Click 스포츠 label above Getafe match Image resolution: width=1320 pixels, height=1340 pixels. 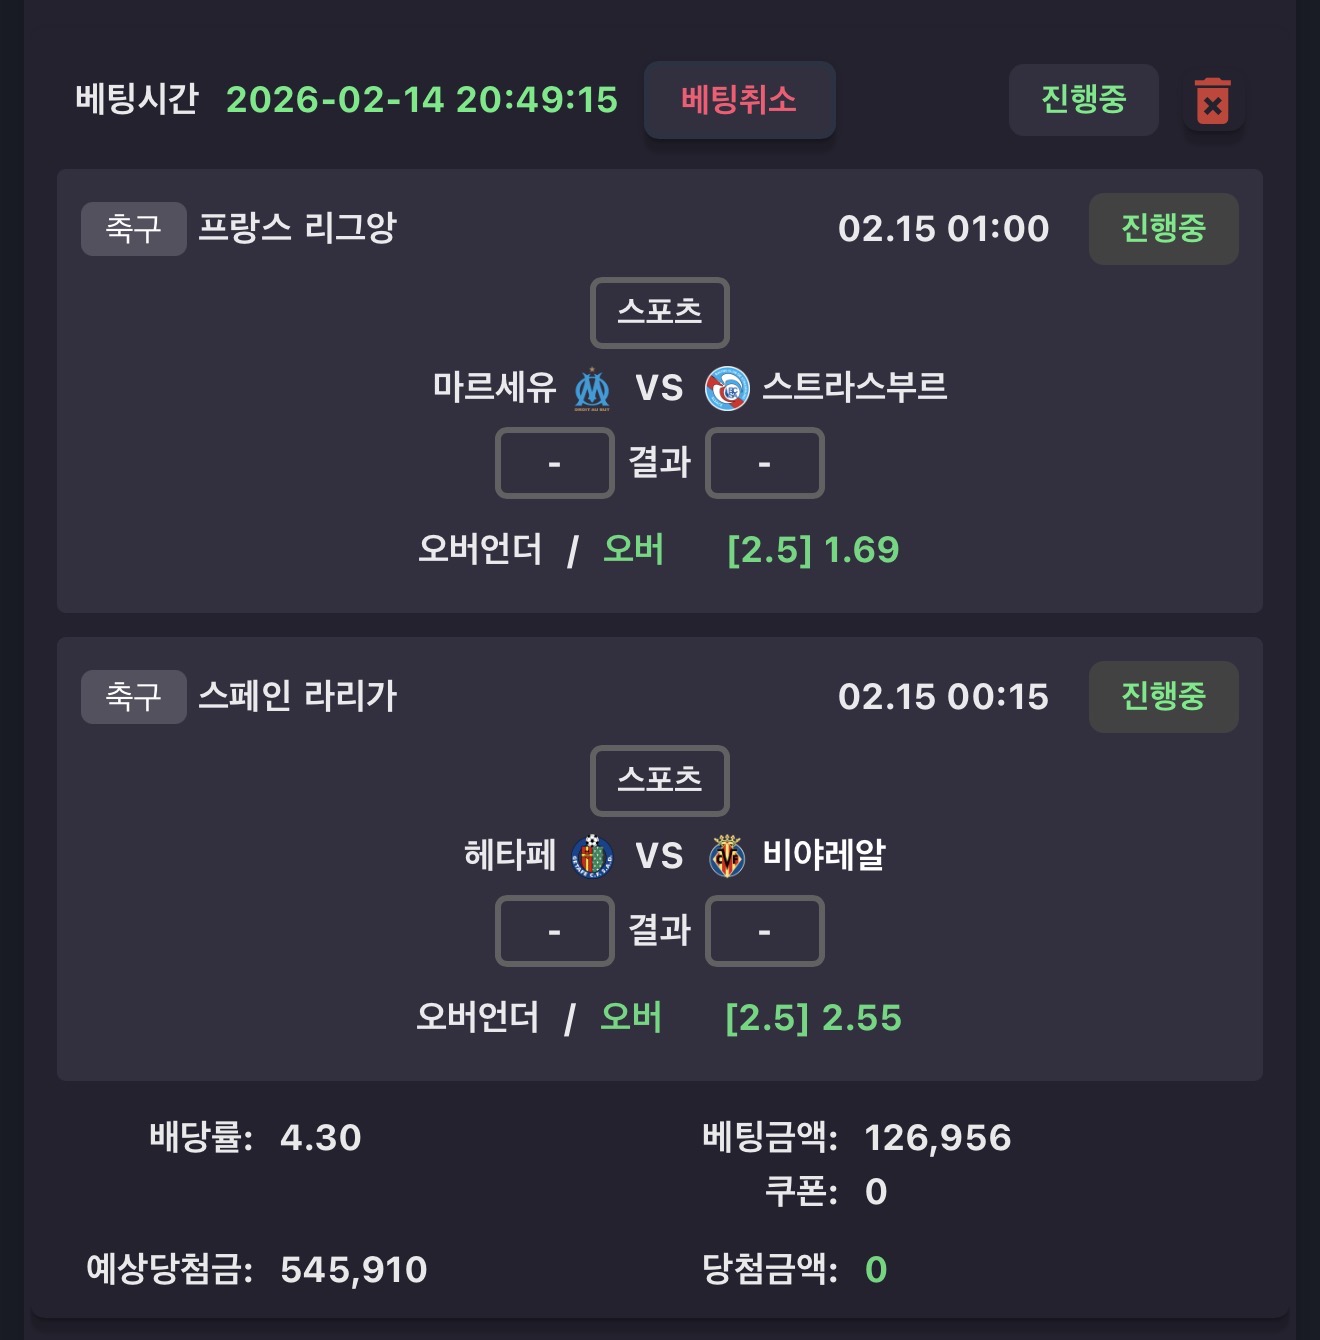point(659,780)
